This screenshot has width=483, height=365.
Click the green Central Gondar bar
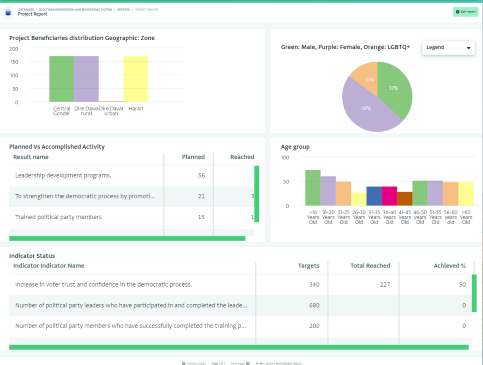coord(62,79)
